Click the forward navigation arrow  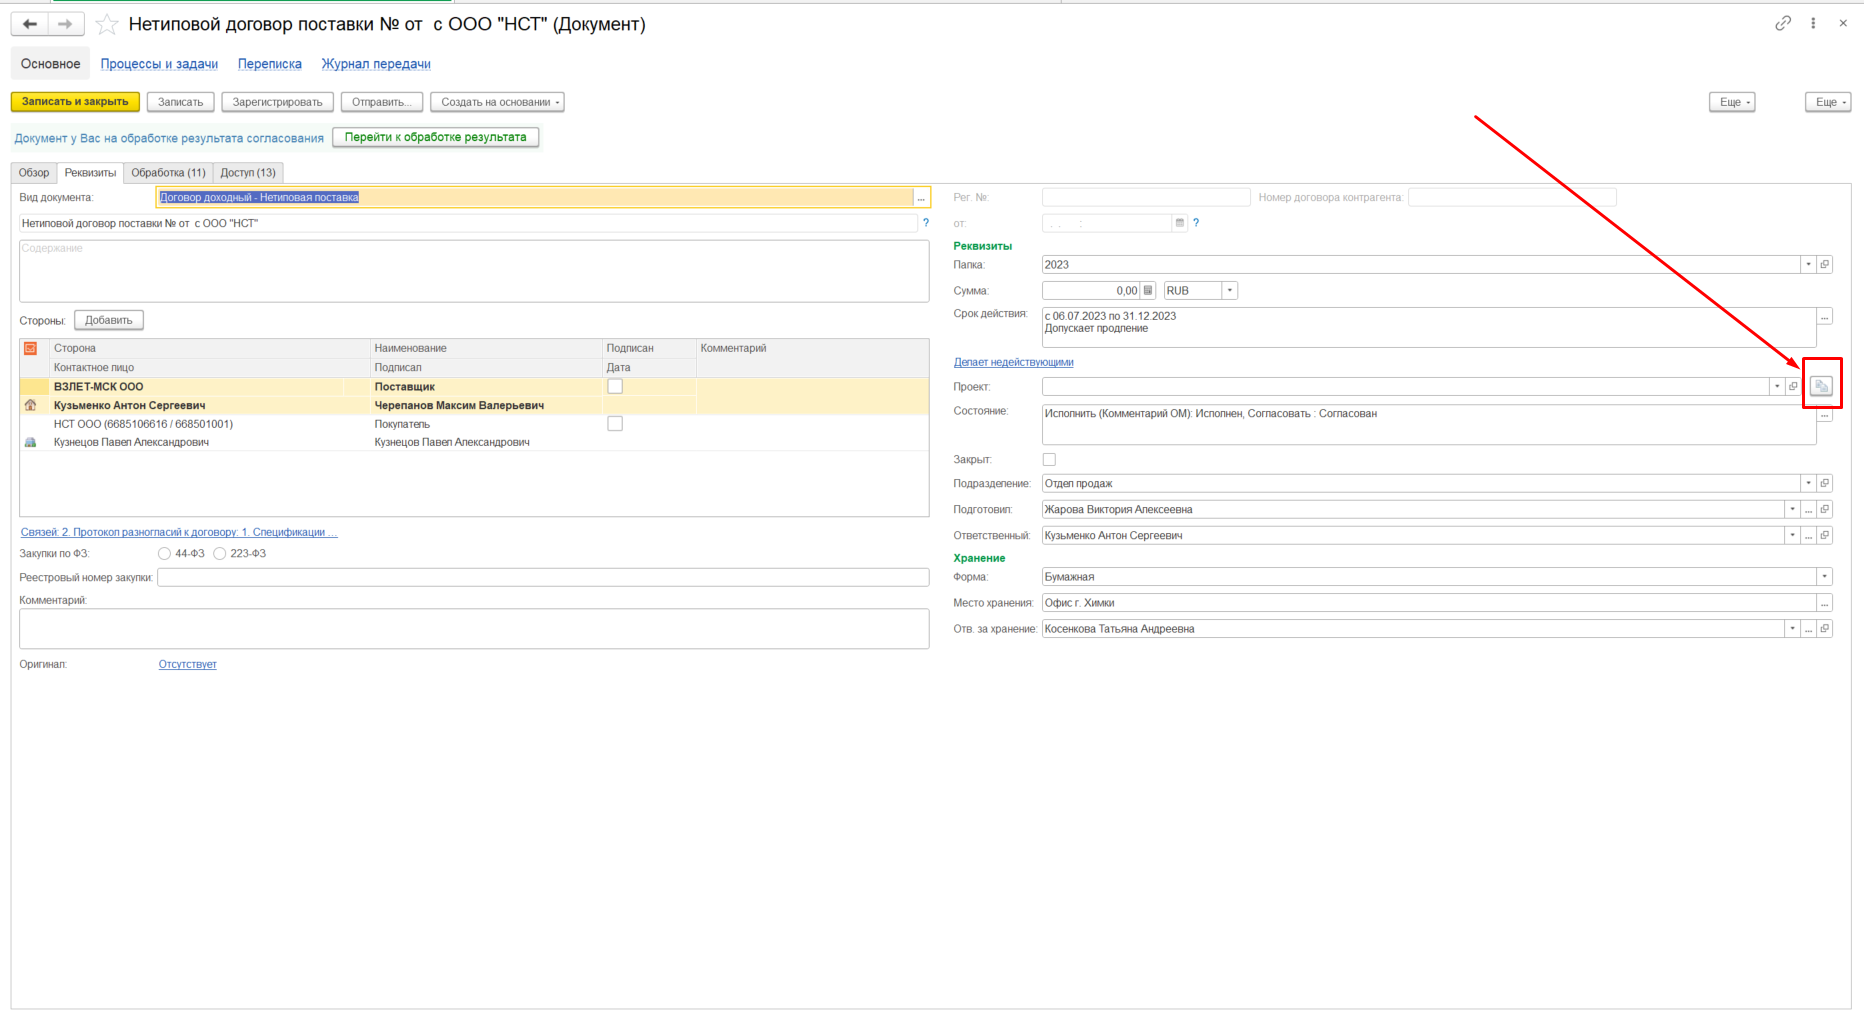click(x=66, y=24)
